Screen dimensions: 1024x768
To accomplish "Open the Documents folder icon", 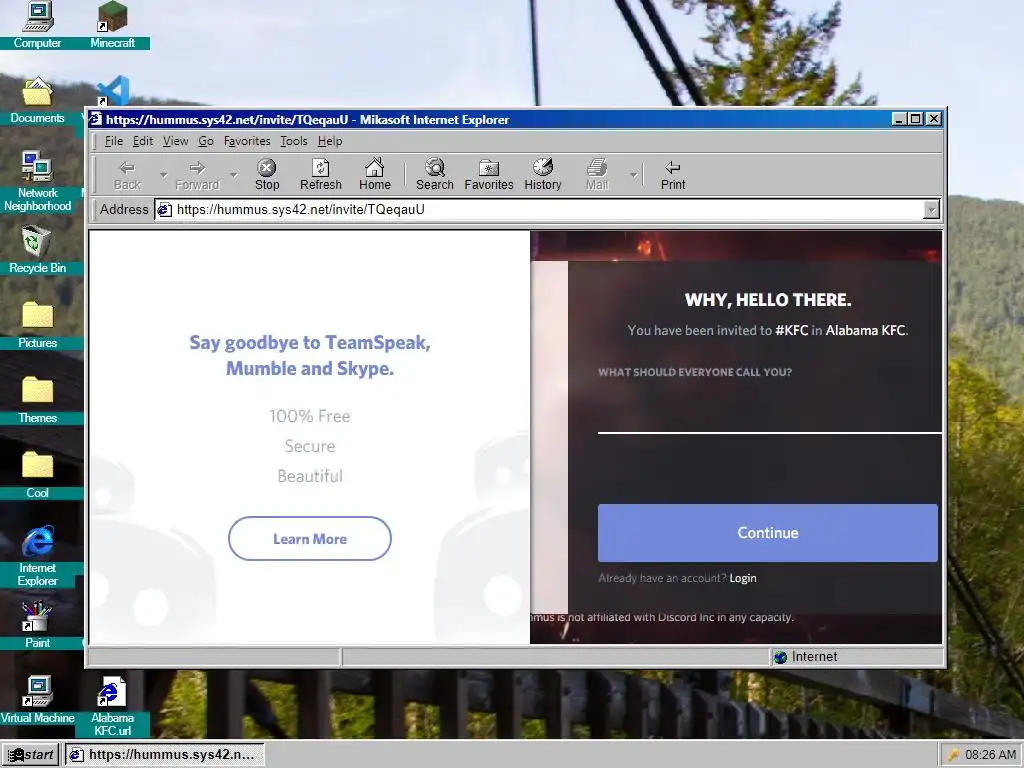I will [x=37, y=101].
